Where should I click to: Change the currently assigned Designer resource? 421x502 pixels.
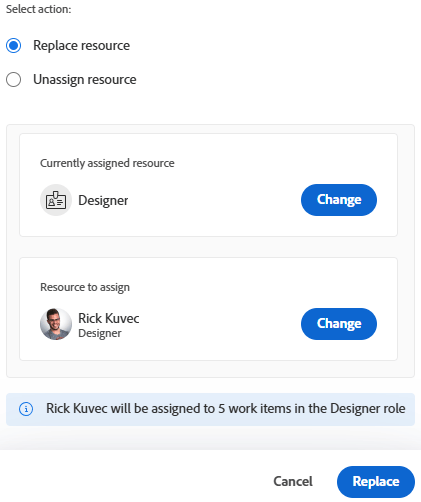(339, 200)
